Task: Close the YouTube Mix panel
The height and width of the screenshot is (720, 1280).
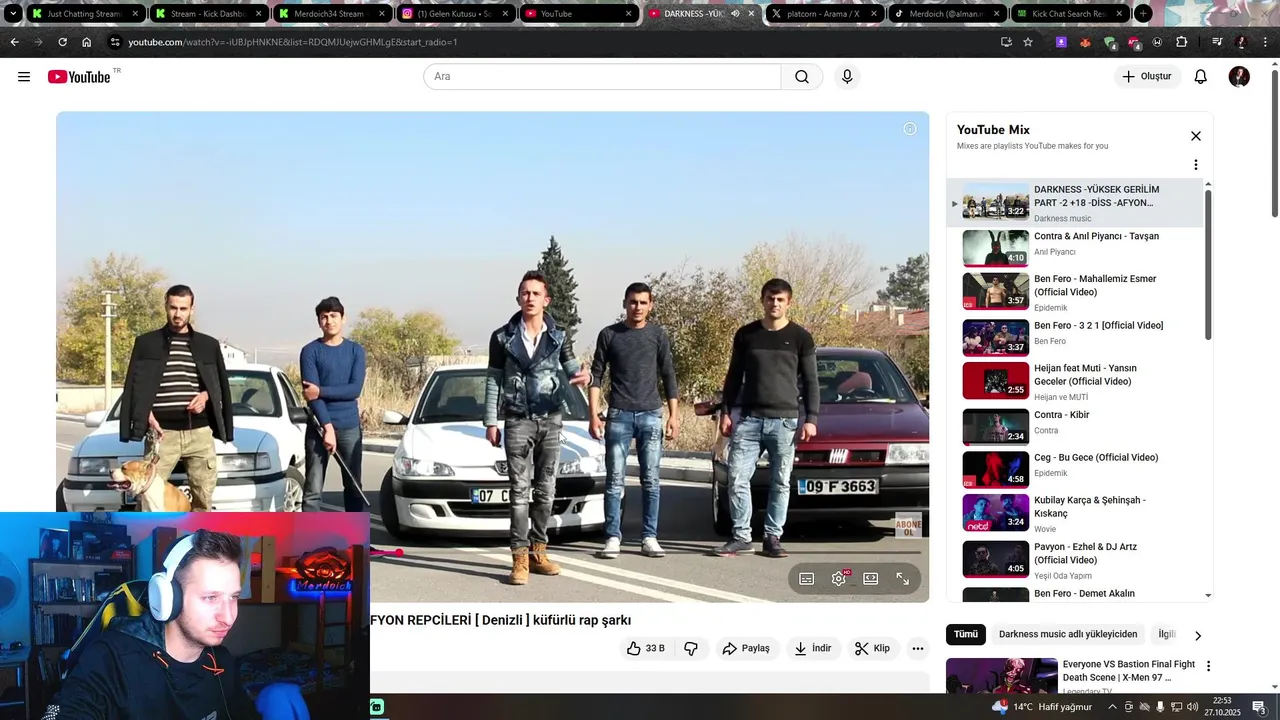Action: [1195, 136]
